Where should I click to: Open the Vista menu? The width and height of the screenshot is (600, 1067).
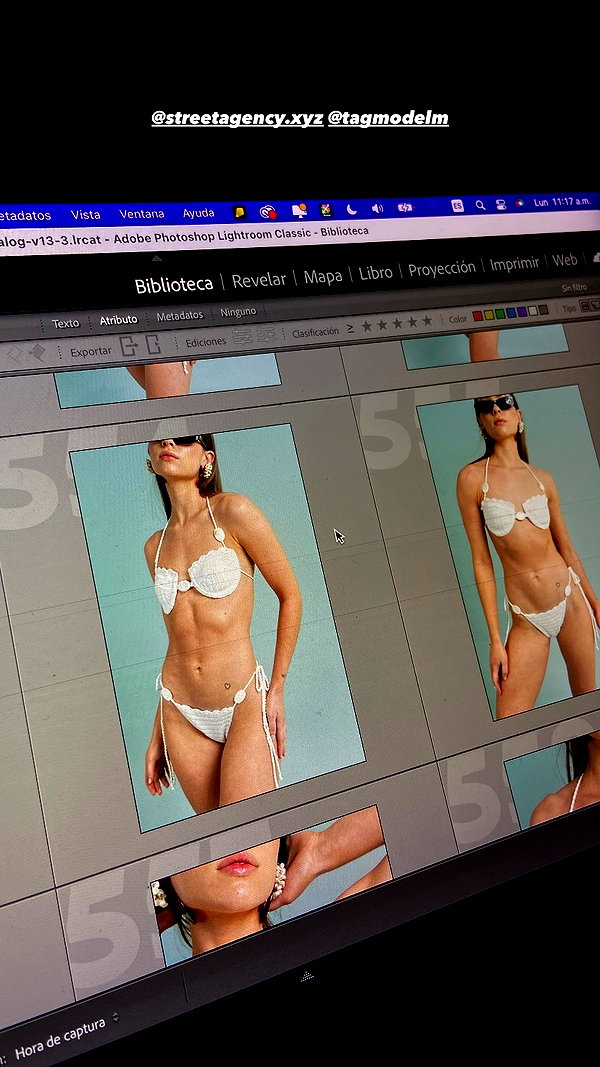[85, 214]
